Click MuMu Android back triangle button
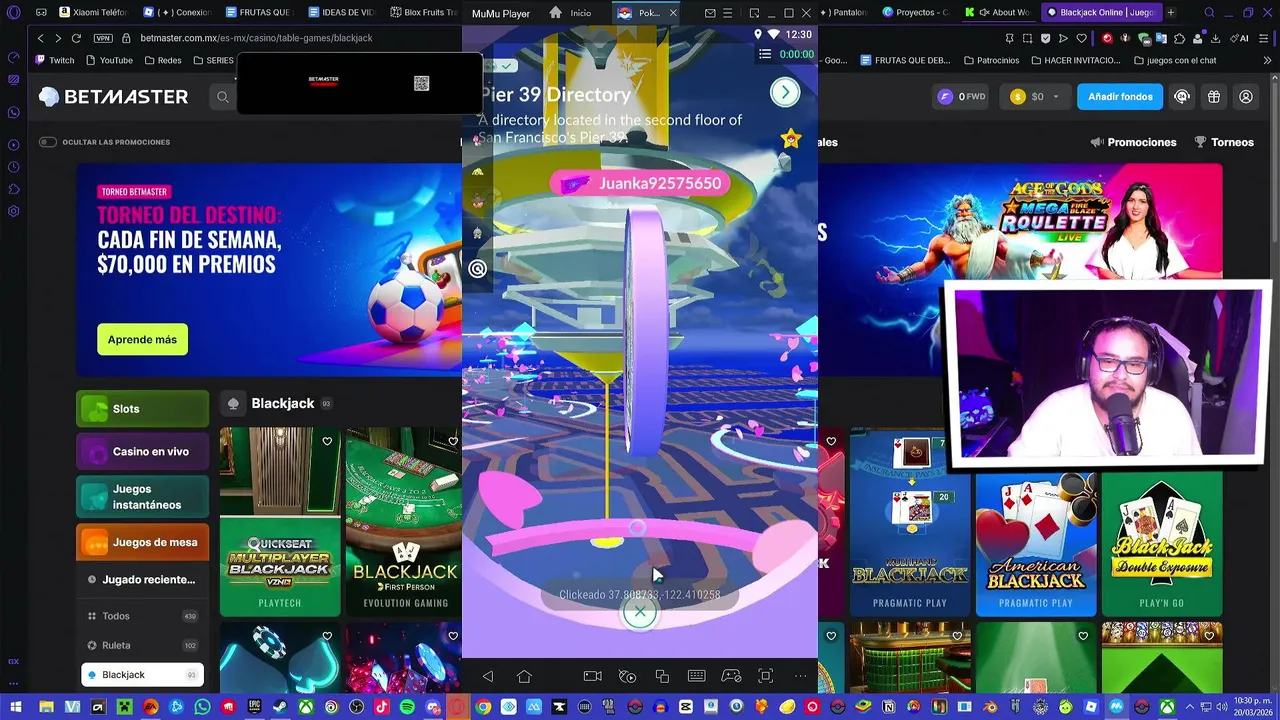 pyautogui.click(x=488, y=677)
